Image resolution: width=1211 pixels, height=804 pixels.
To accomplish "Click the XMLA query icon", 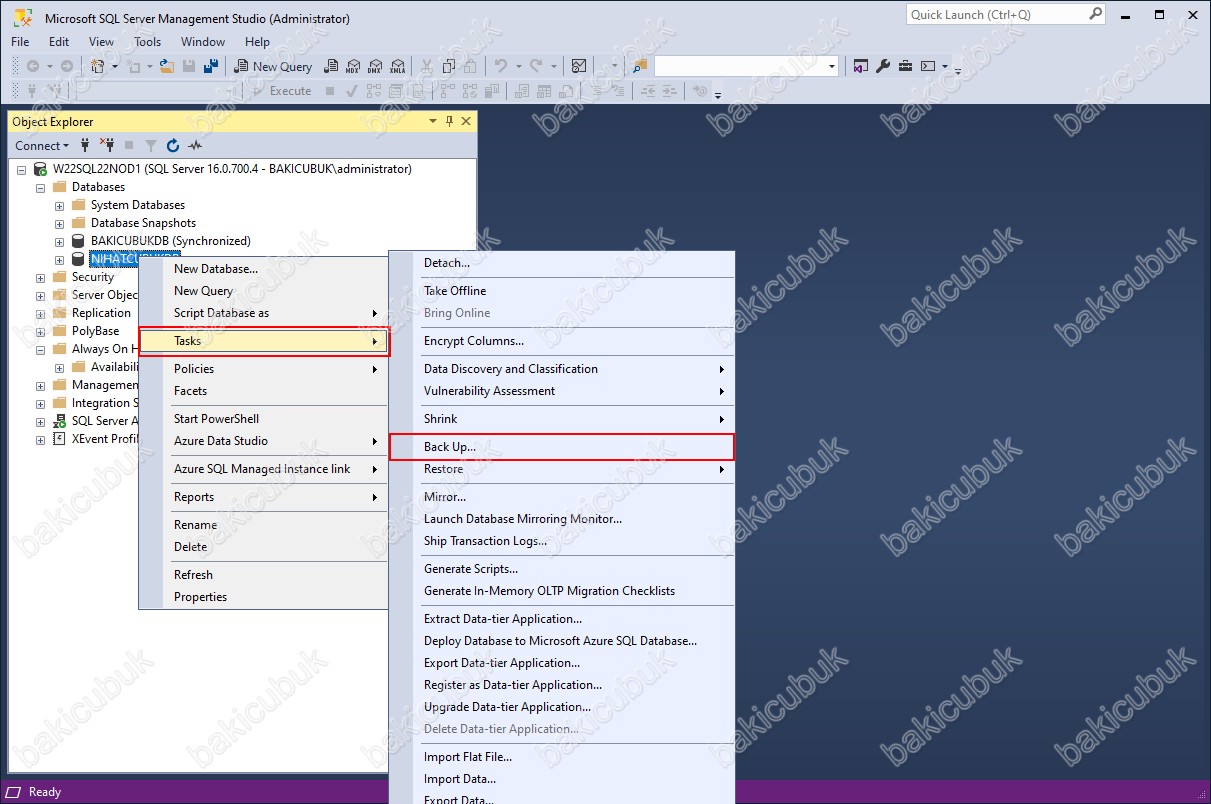I will coord(398,66).
